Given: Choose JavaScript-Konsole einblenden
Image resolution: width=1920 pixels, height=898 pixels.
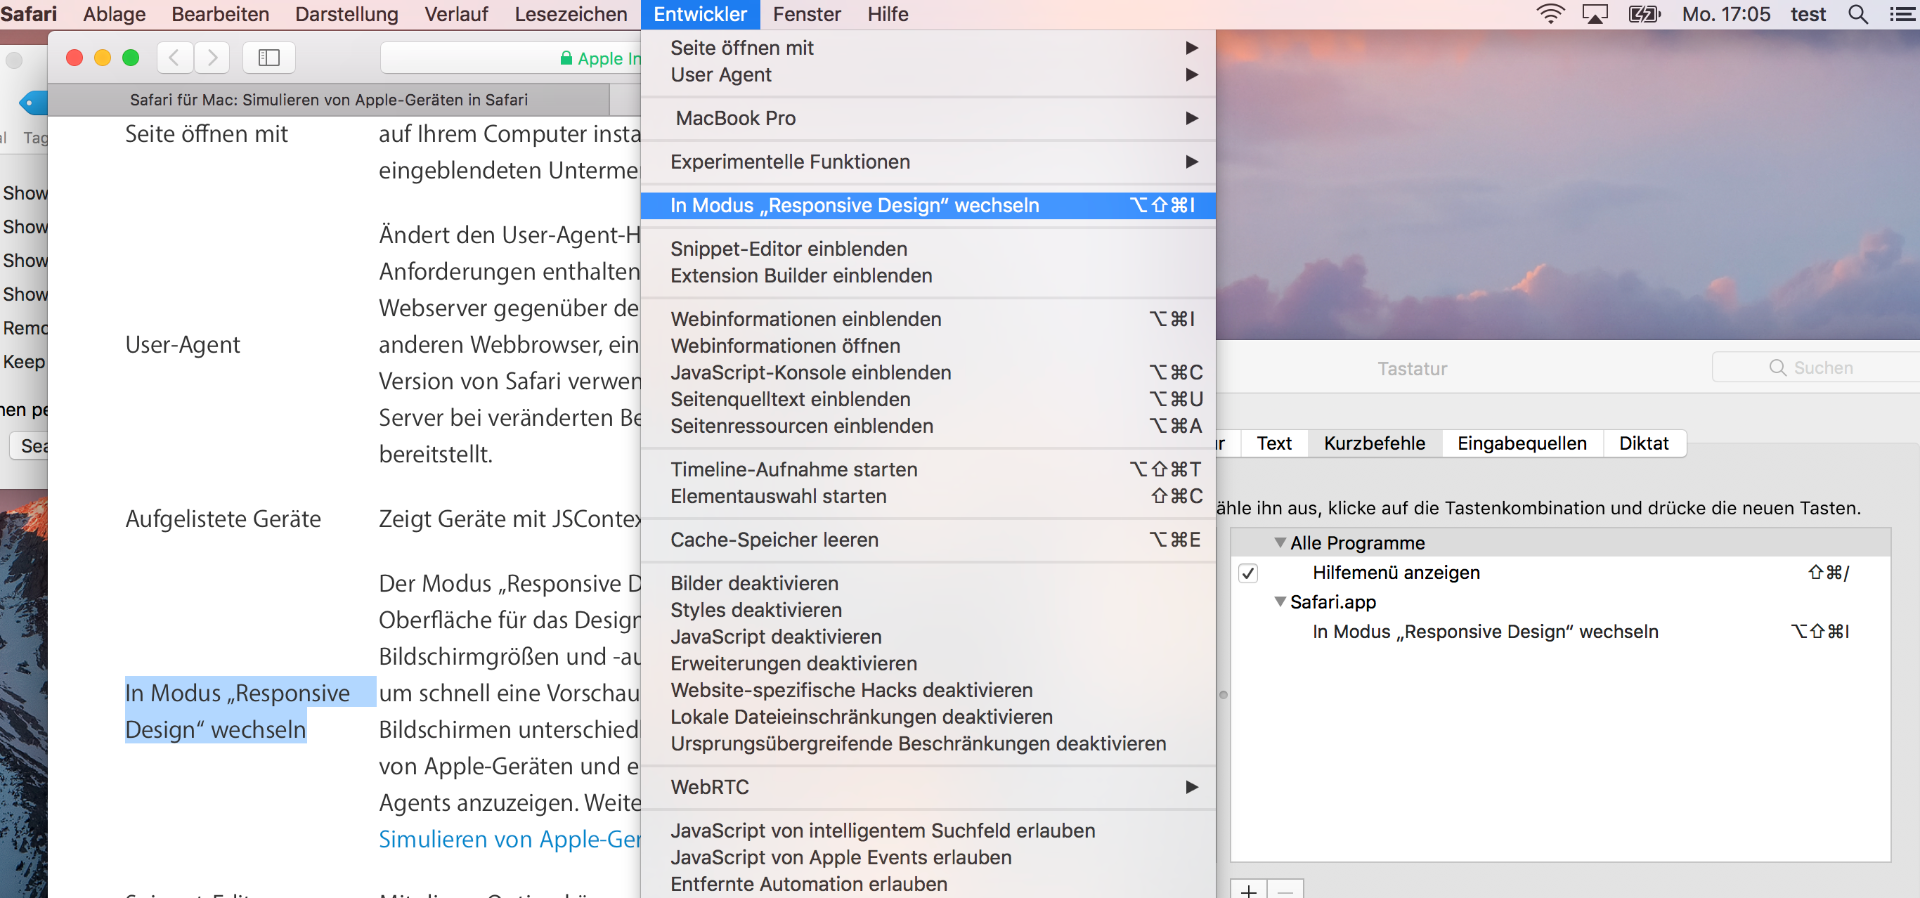Looking at the screenshot, I should click(x=928, y=373).
